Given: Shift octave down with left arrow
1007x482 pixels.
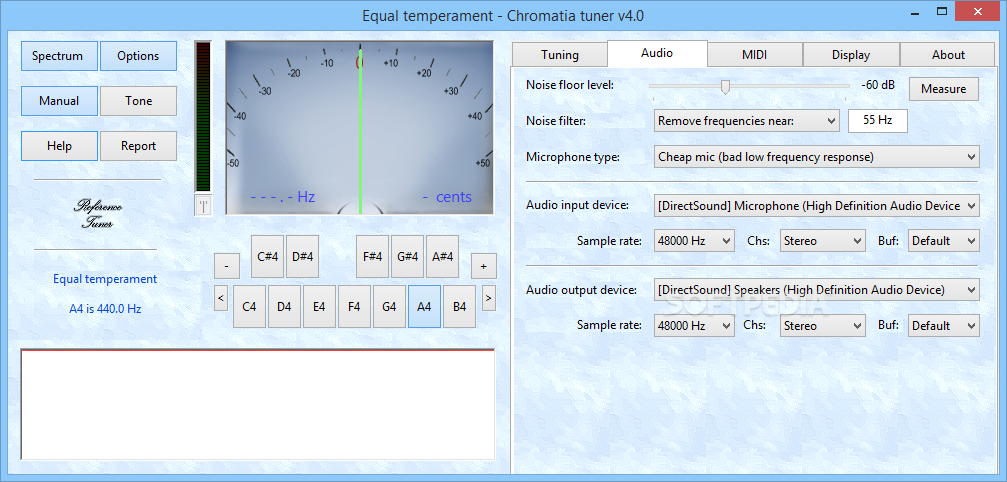Looking at the screenshot, I should tap(221, 298).
